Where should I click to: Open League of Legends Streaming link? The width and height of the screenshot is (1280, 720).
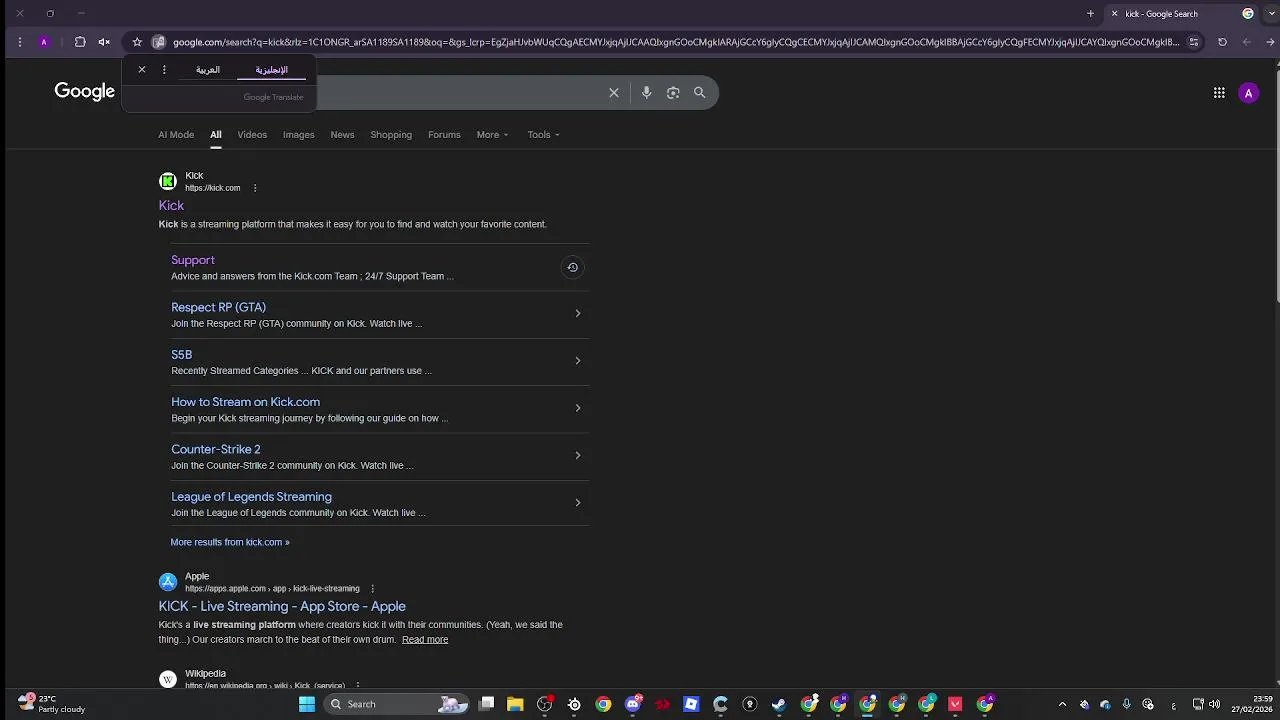251,497
